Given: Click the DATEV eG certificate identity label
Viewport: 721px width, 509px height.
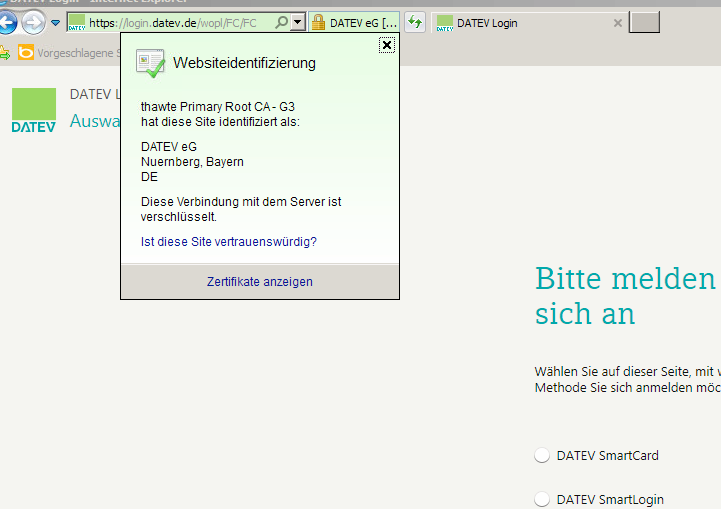Looking at the screenshot, I should 363,23.
